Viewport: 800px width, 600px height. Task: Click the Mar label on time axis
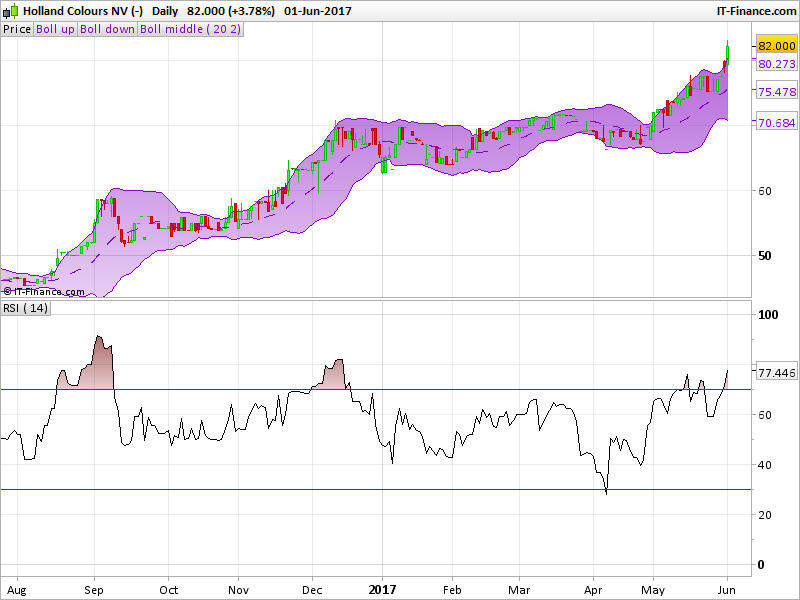519,590
